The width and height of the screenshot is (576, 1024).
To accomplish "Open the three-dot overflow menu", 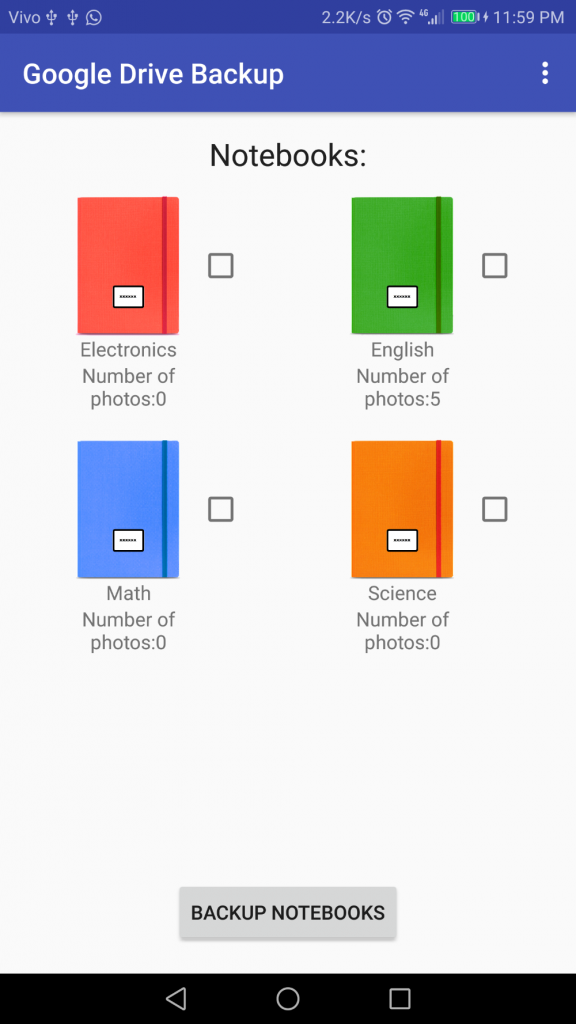I will pyautogui.click(x=545, y=73).
